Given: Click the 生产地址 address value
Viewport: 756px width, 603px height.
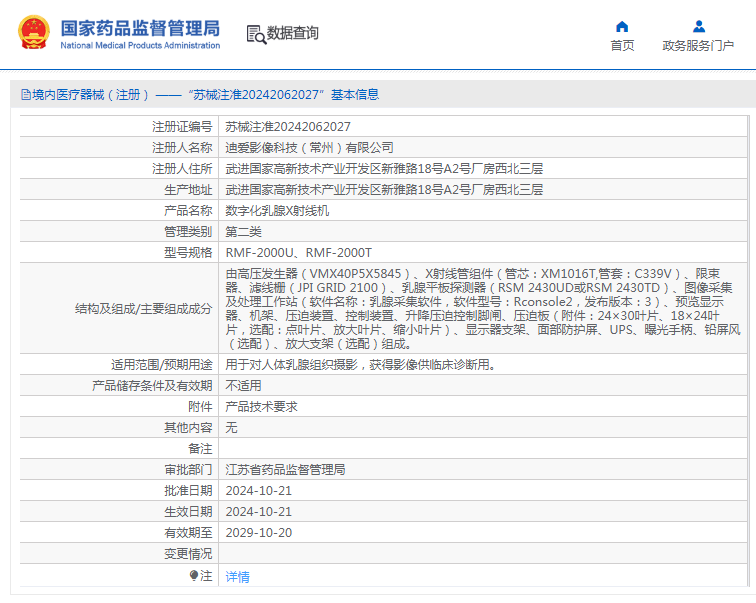Looking at the screenshot, I should (384, 189).
